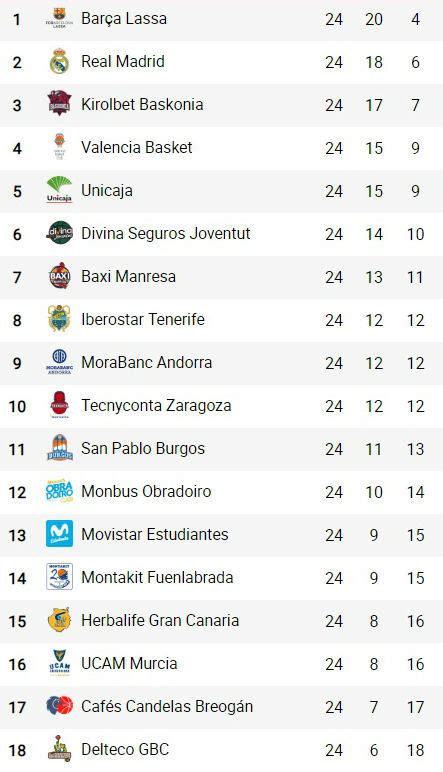This screenshot has height=772, width=443.
Task: Click Montakit Fuenlabrada team name
Action: click(x=157, y=577)
